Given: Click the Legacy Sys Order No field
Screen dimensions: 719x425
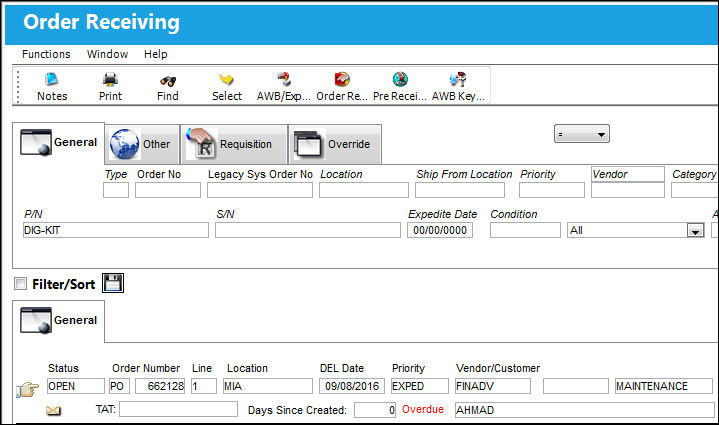Looking at the screenshot, I should [260, 190].
